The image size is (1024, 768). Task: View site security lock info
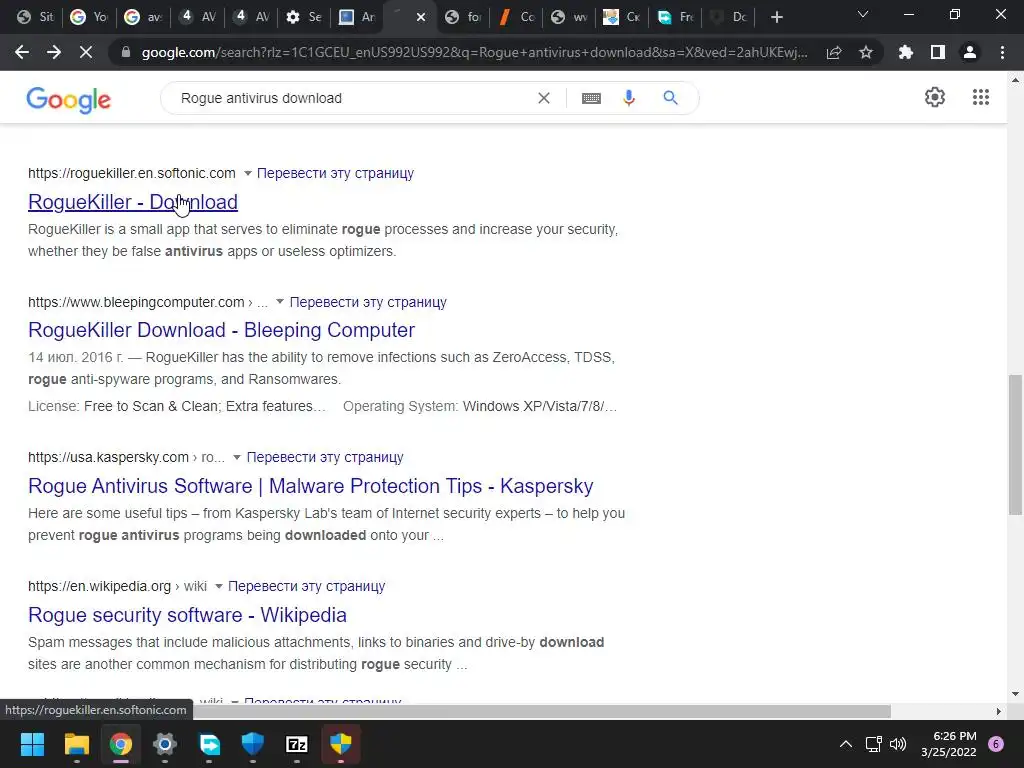click(126, 52)
